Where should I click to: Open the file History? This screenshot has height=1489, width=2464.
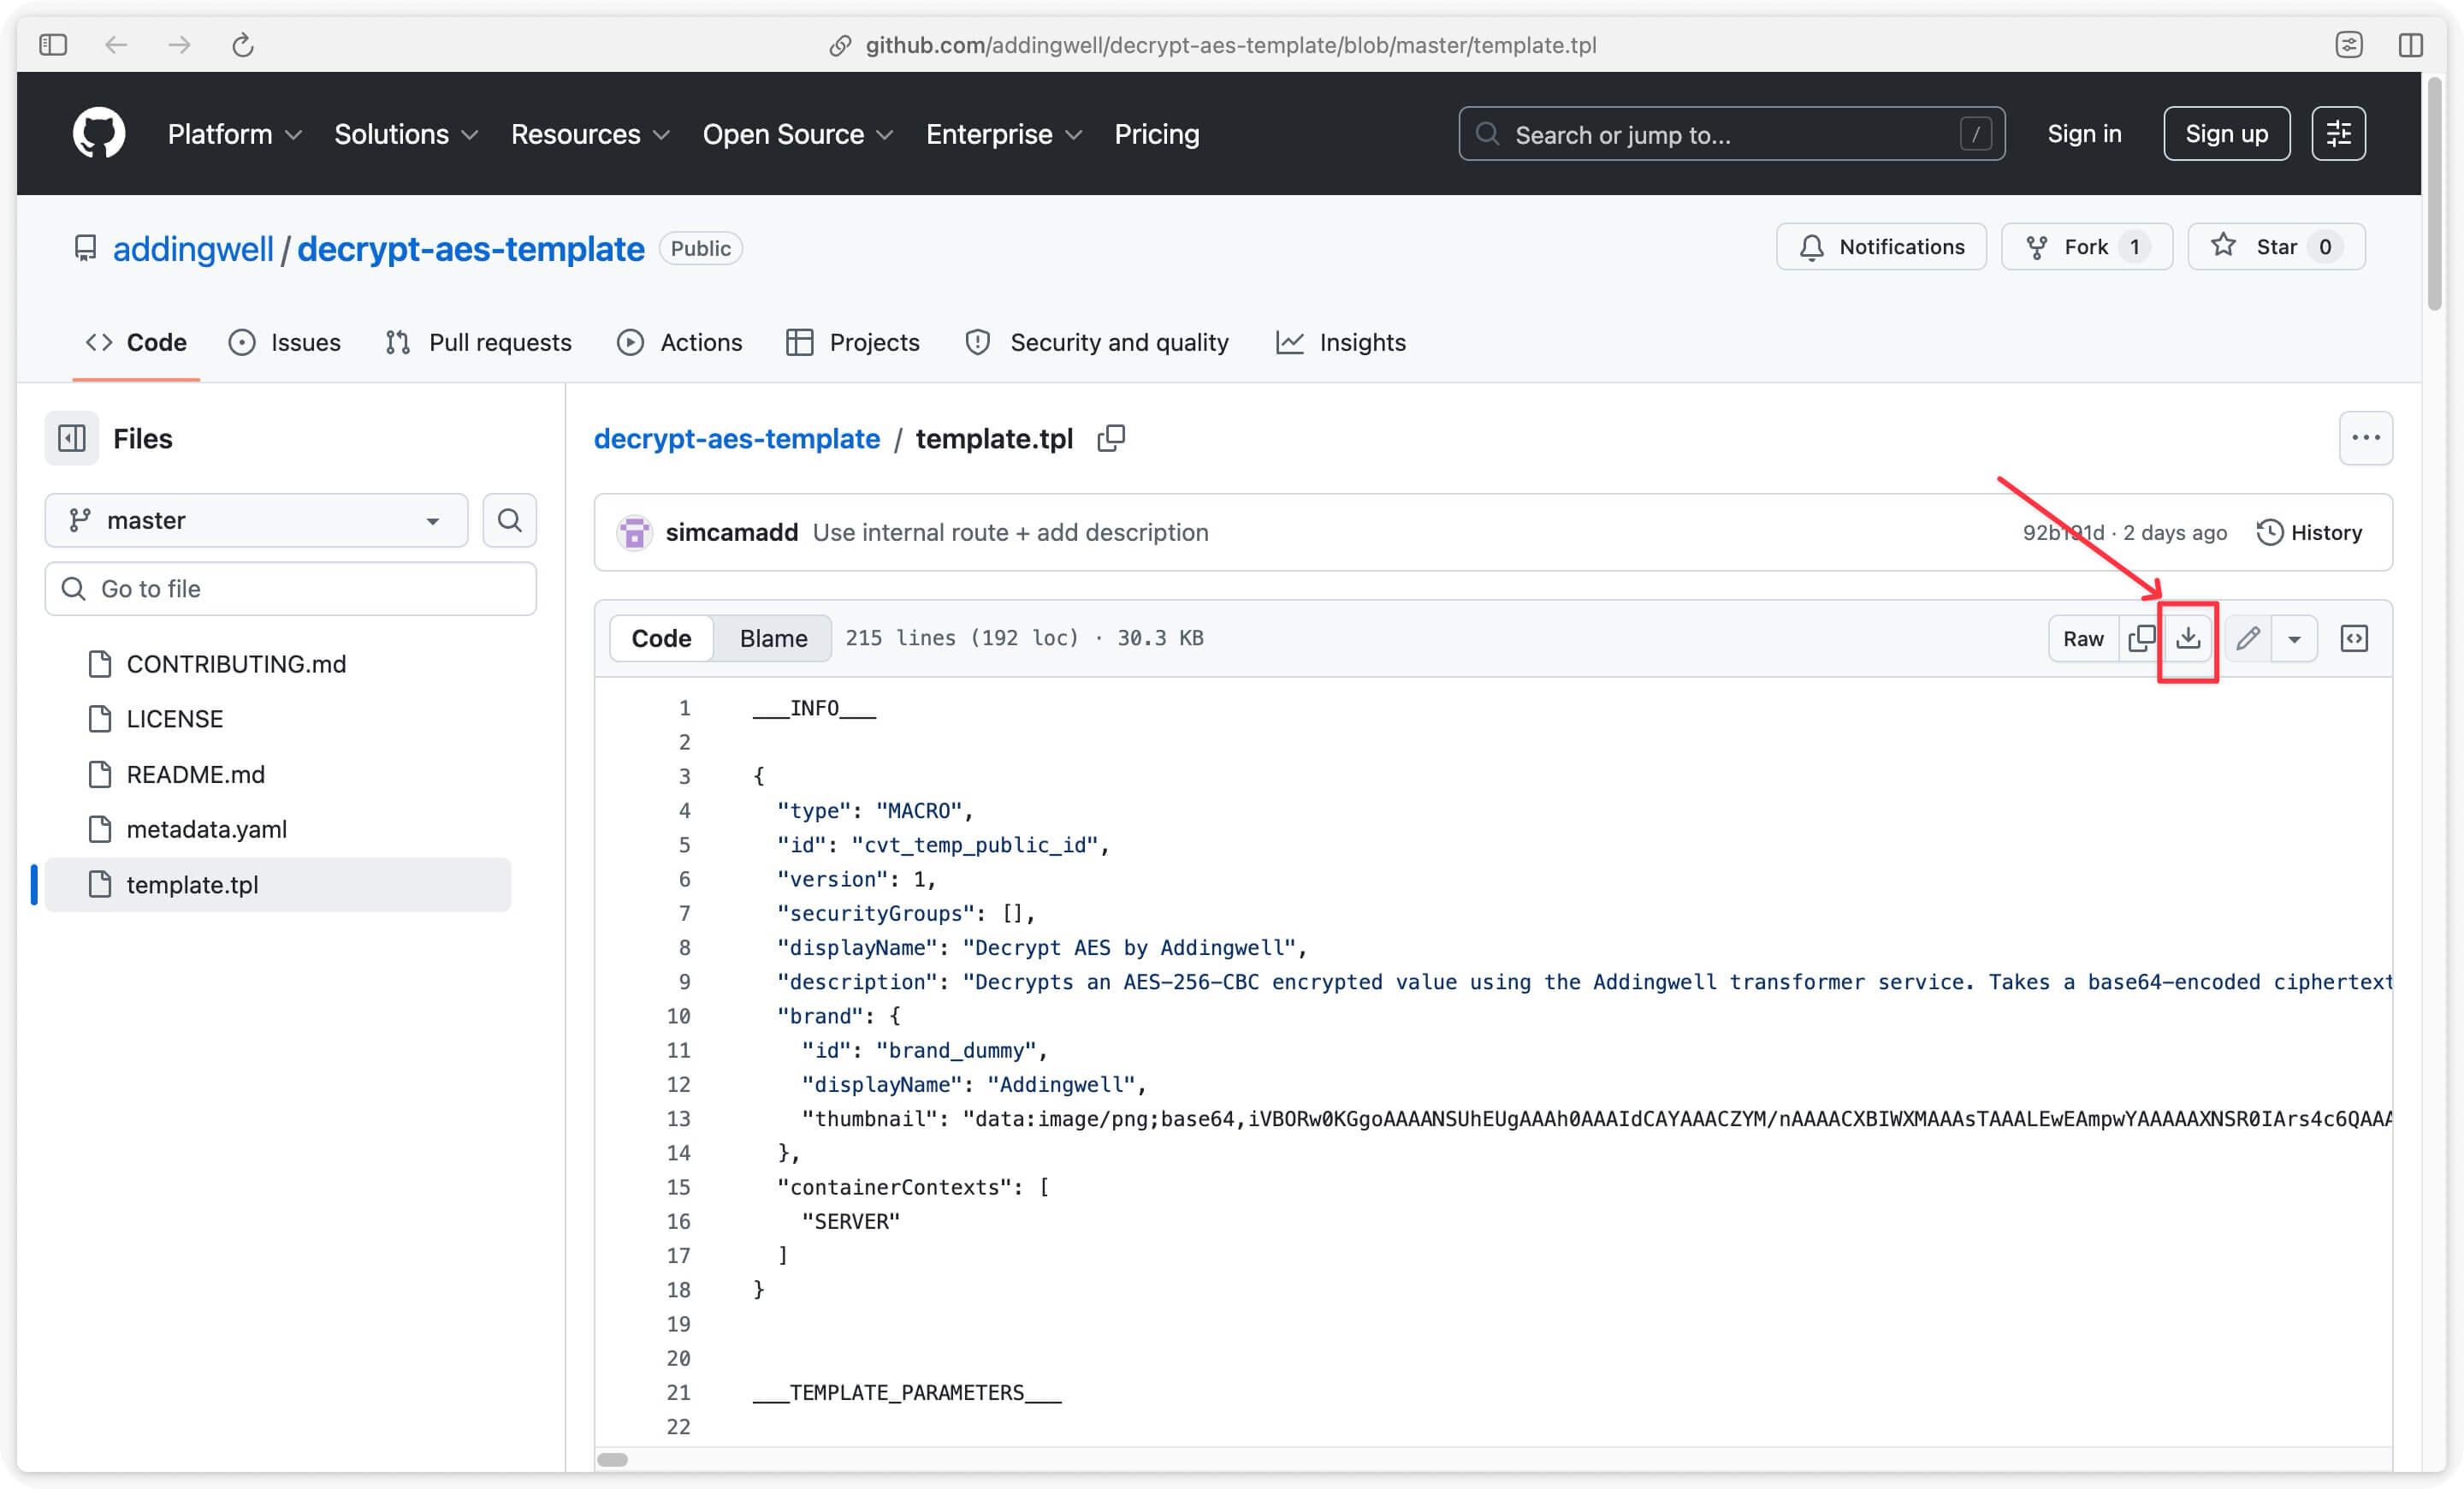pos(2309,532)
